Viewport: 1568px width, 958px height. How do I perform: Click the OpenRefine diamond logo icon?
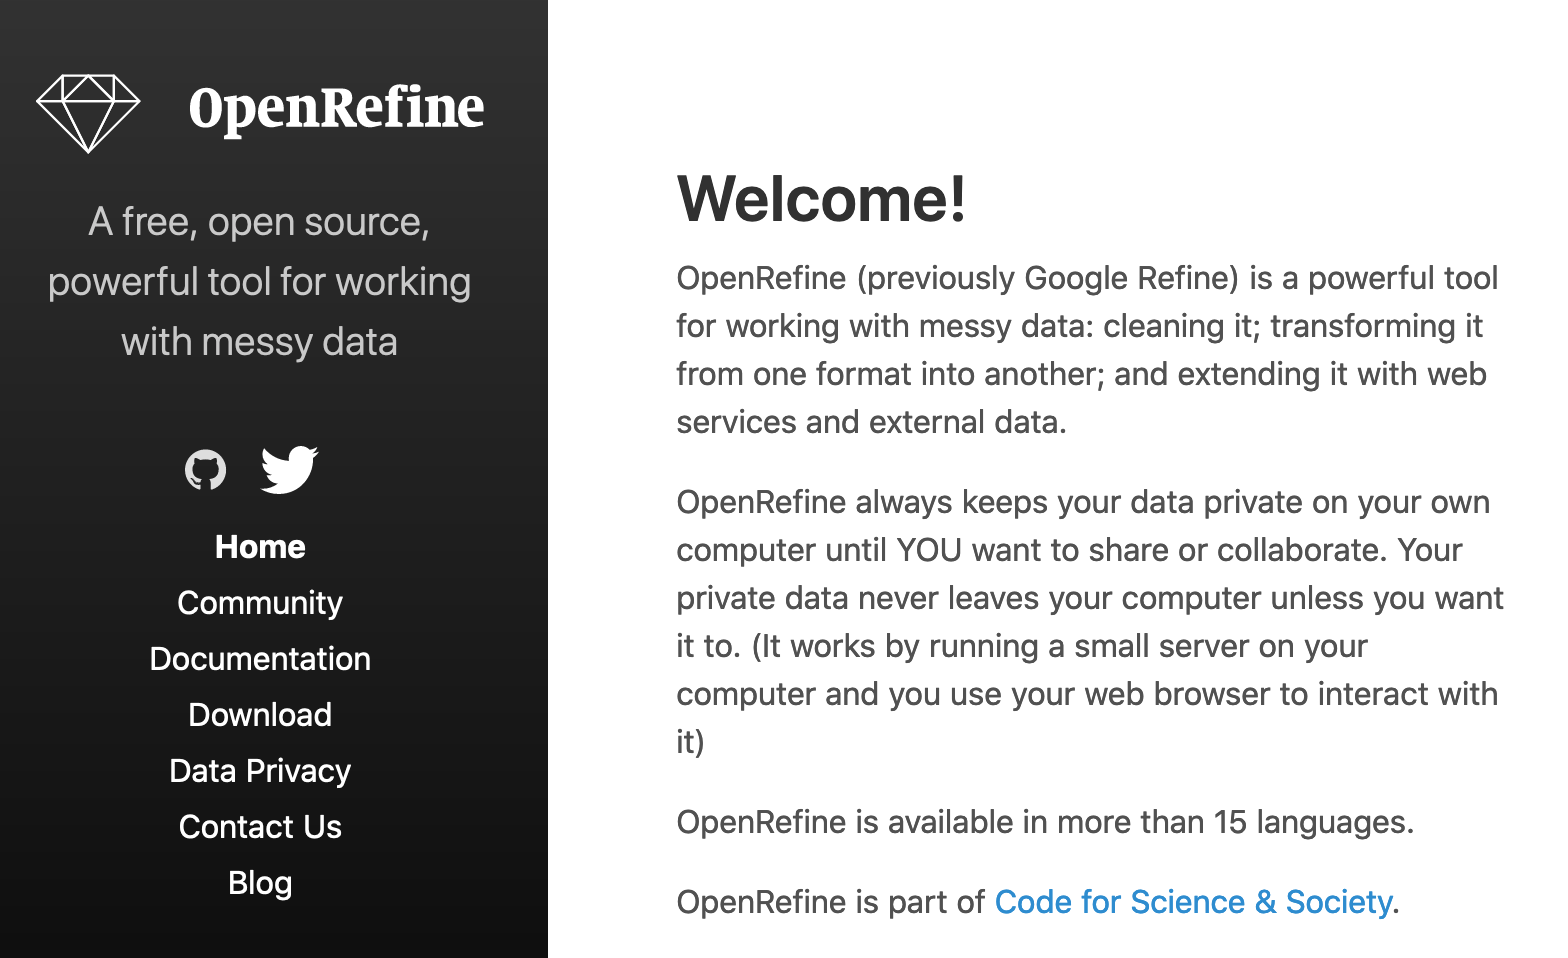click(x=88, y=113)
